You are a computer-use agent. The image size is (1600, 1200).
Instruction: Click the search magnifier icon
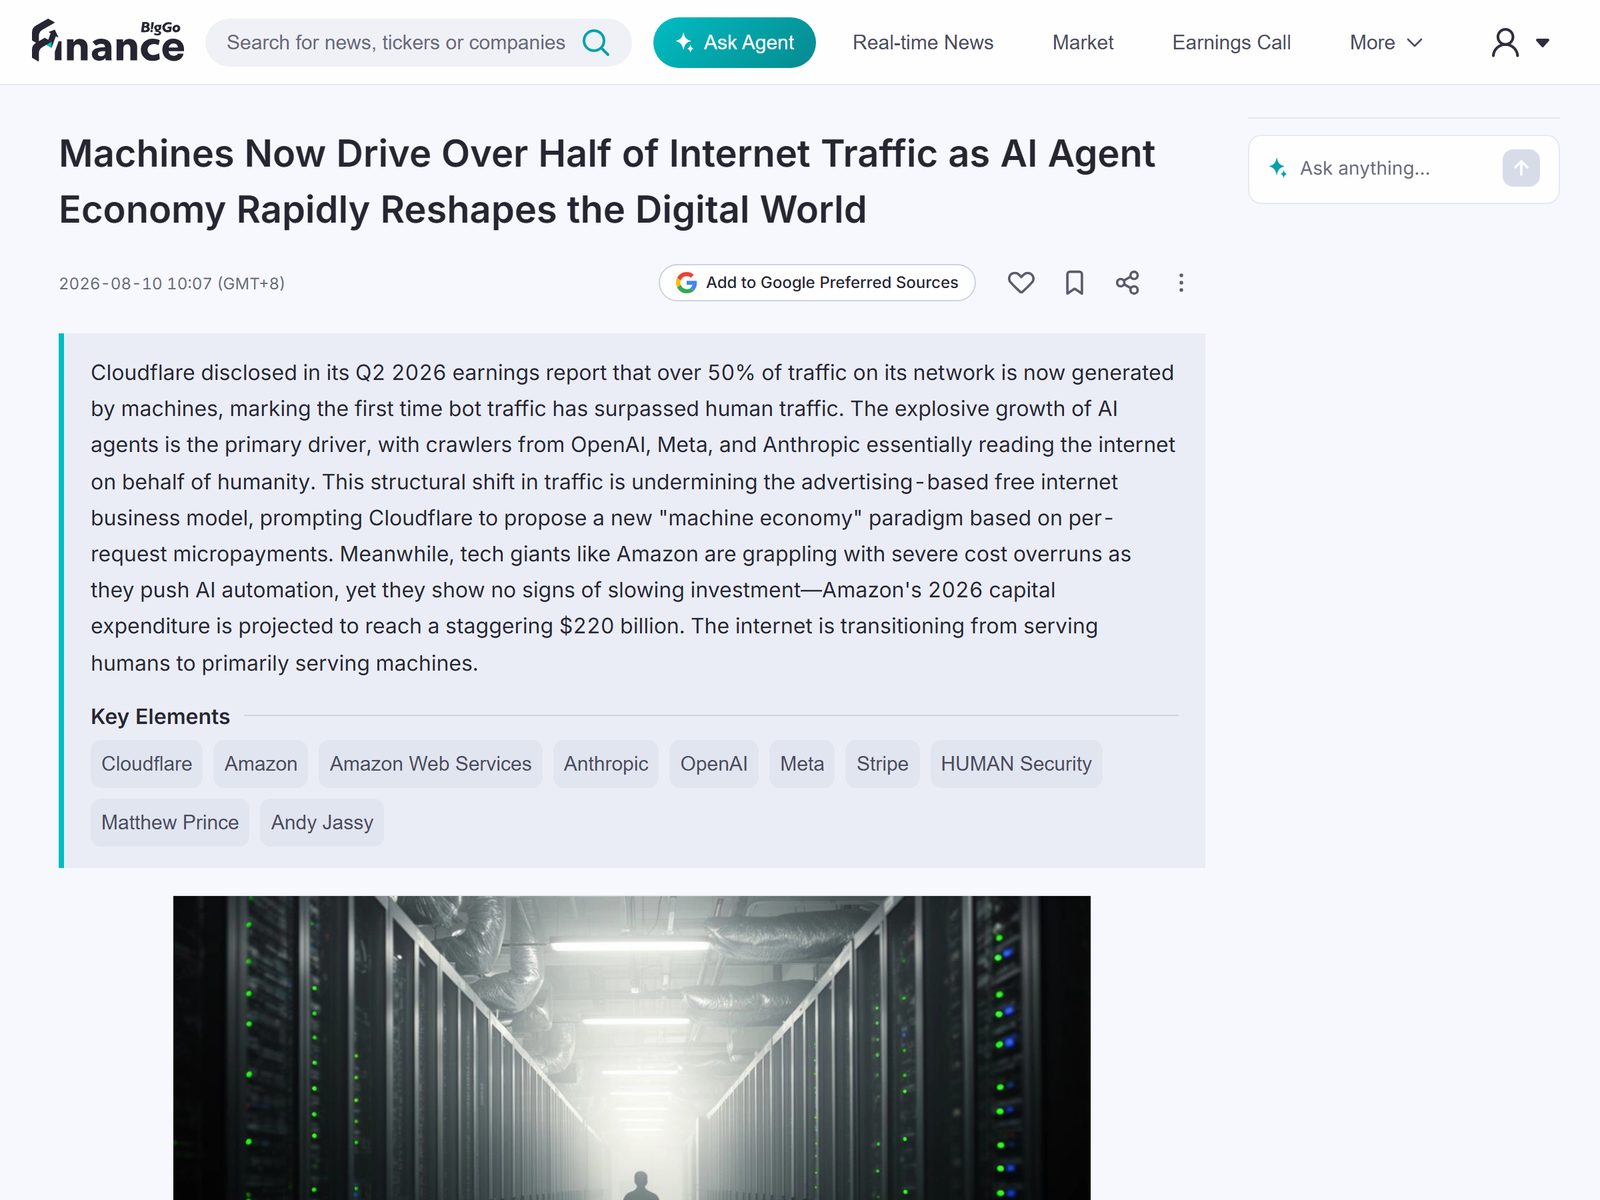[x=596, y=43]
